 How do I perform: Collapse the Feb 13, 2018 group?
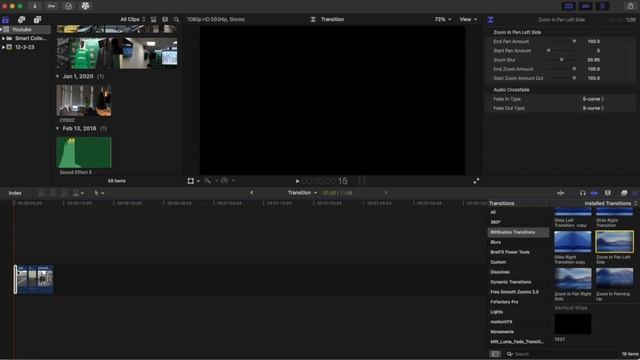(58, 129)
